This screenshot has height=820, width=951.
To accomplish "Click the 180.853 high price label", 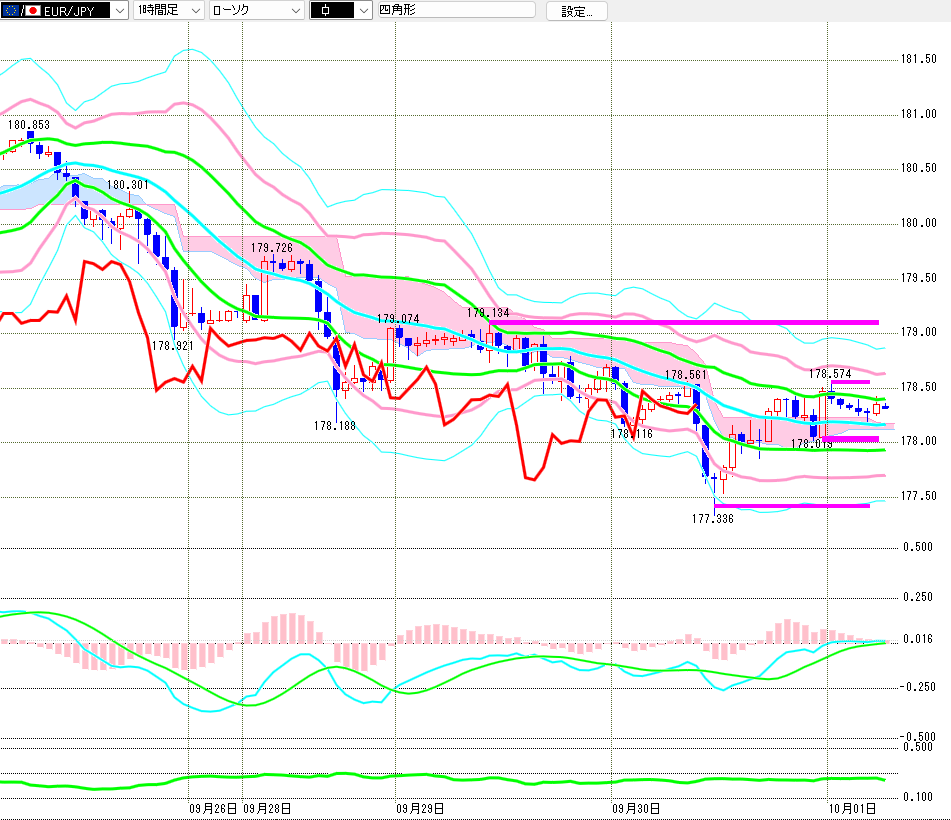I will [29, 125].
